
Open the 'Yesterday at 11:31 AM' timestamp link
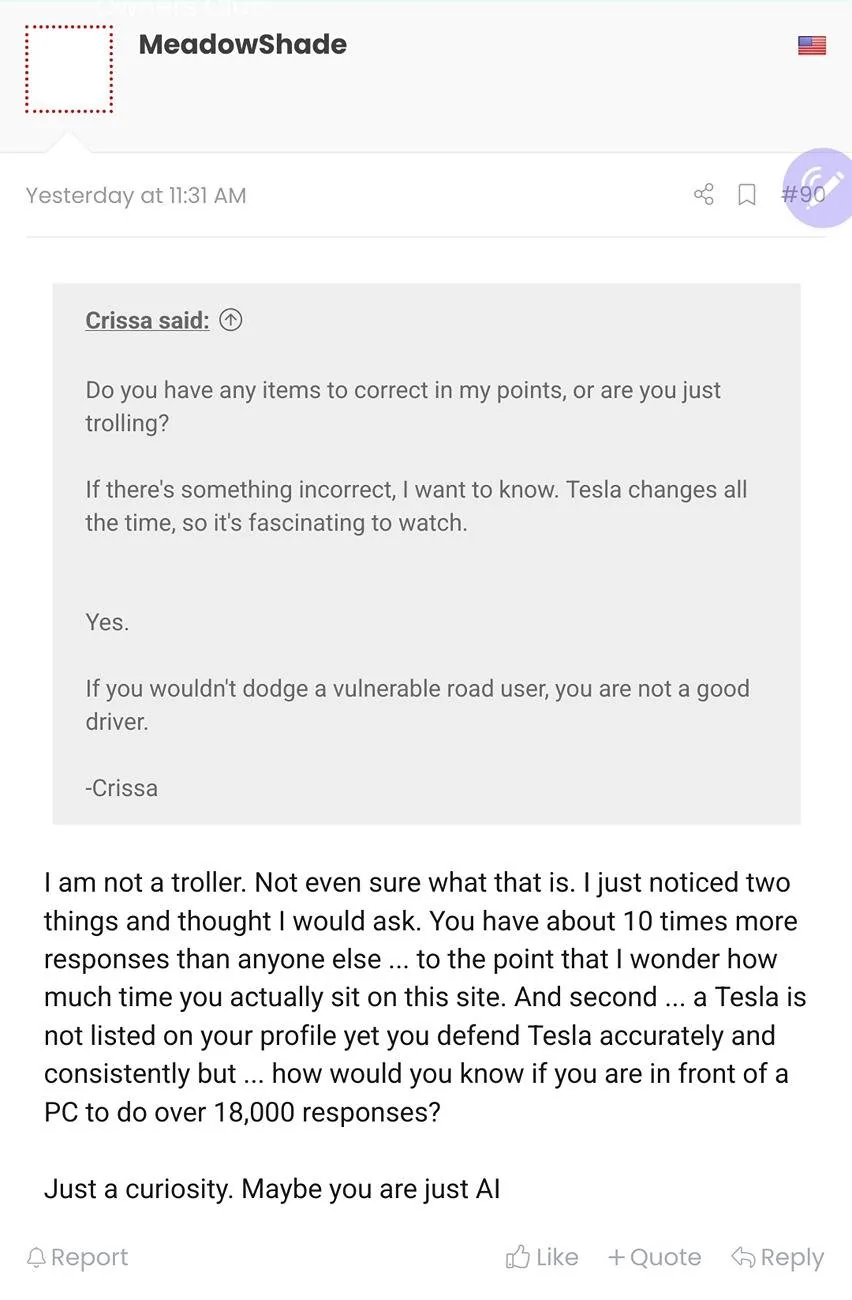point(136,195)
